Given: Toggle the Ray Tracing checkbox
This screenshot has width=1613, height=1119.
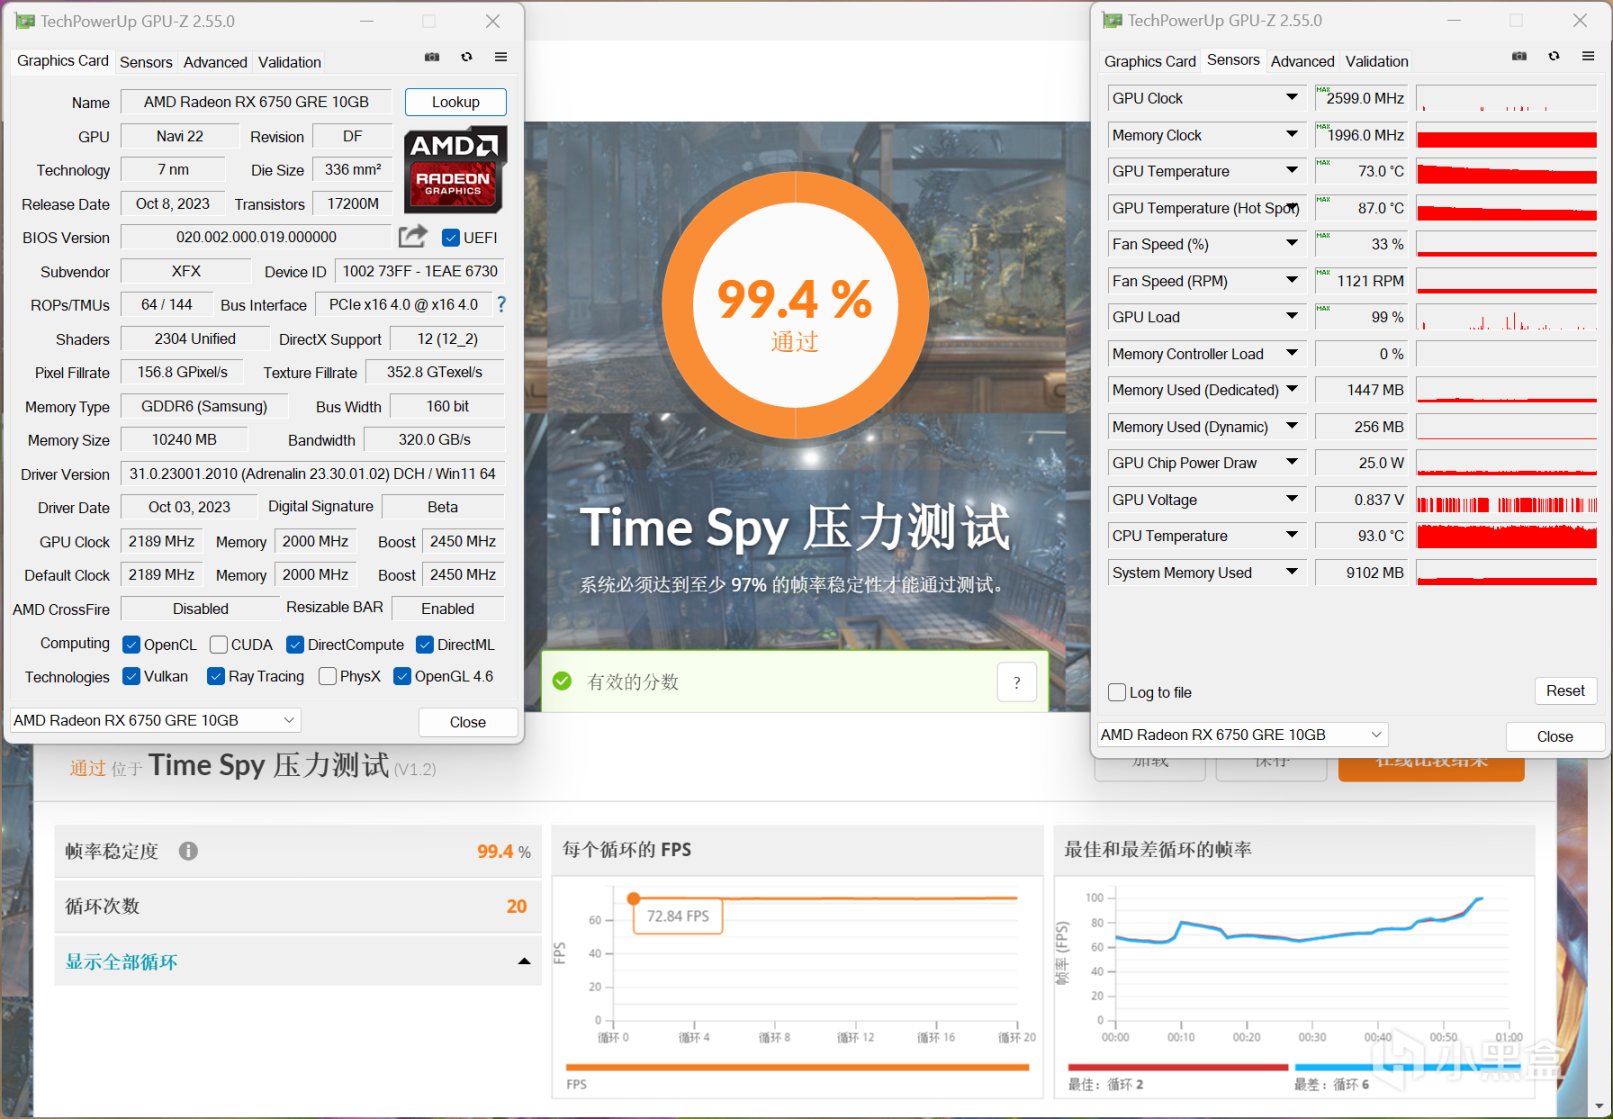Looking at the screenshot, I should 216,677.
